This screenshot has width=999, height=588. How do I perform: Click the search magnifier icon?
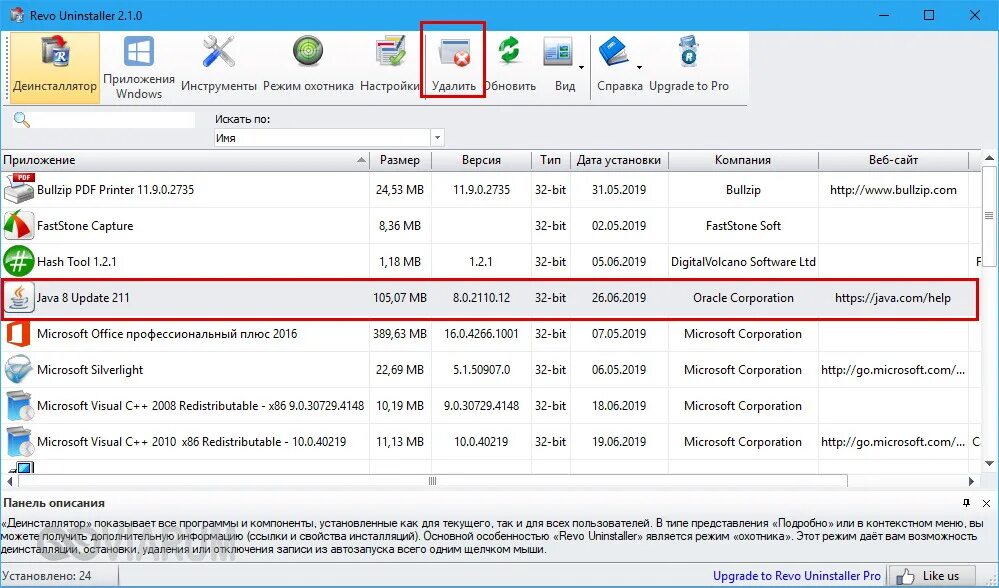[22, 120]
